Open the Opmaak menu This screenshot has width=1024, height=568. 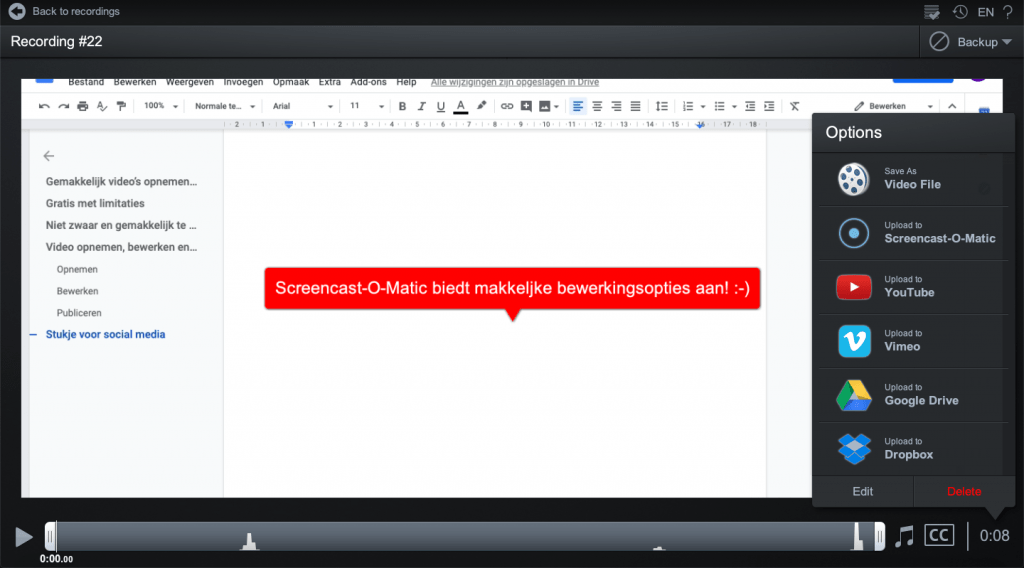(291, 82)
